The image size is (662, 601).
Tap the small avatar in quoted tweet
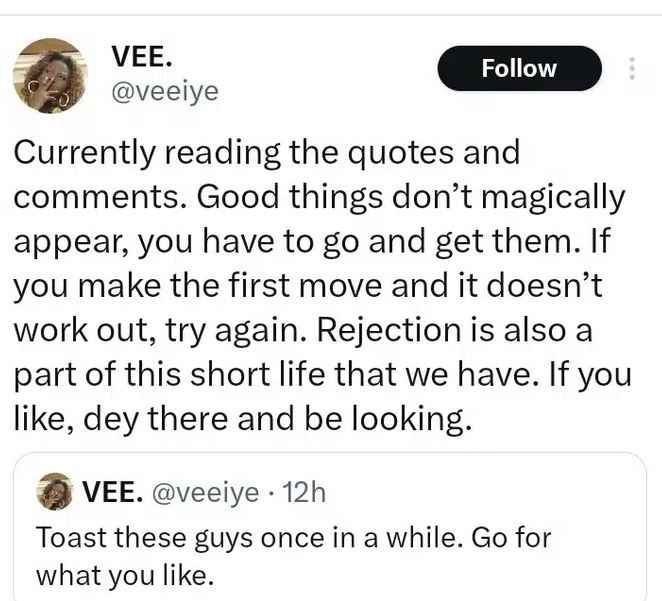point(54,492)
